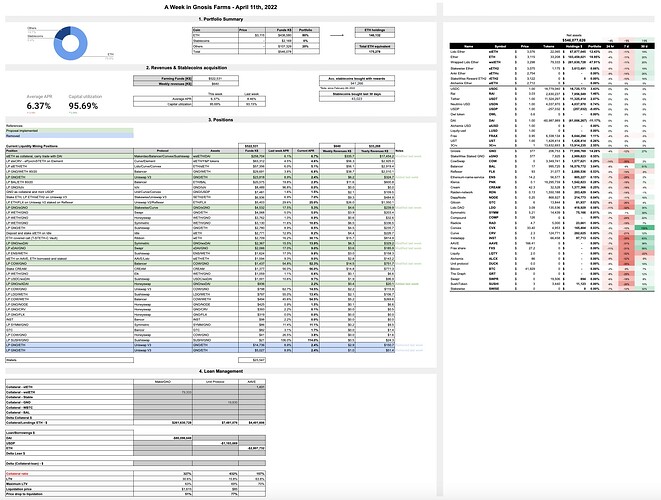Click the 'SushiToken' asset row name
661x500 pixels.
coord(459,284)
